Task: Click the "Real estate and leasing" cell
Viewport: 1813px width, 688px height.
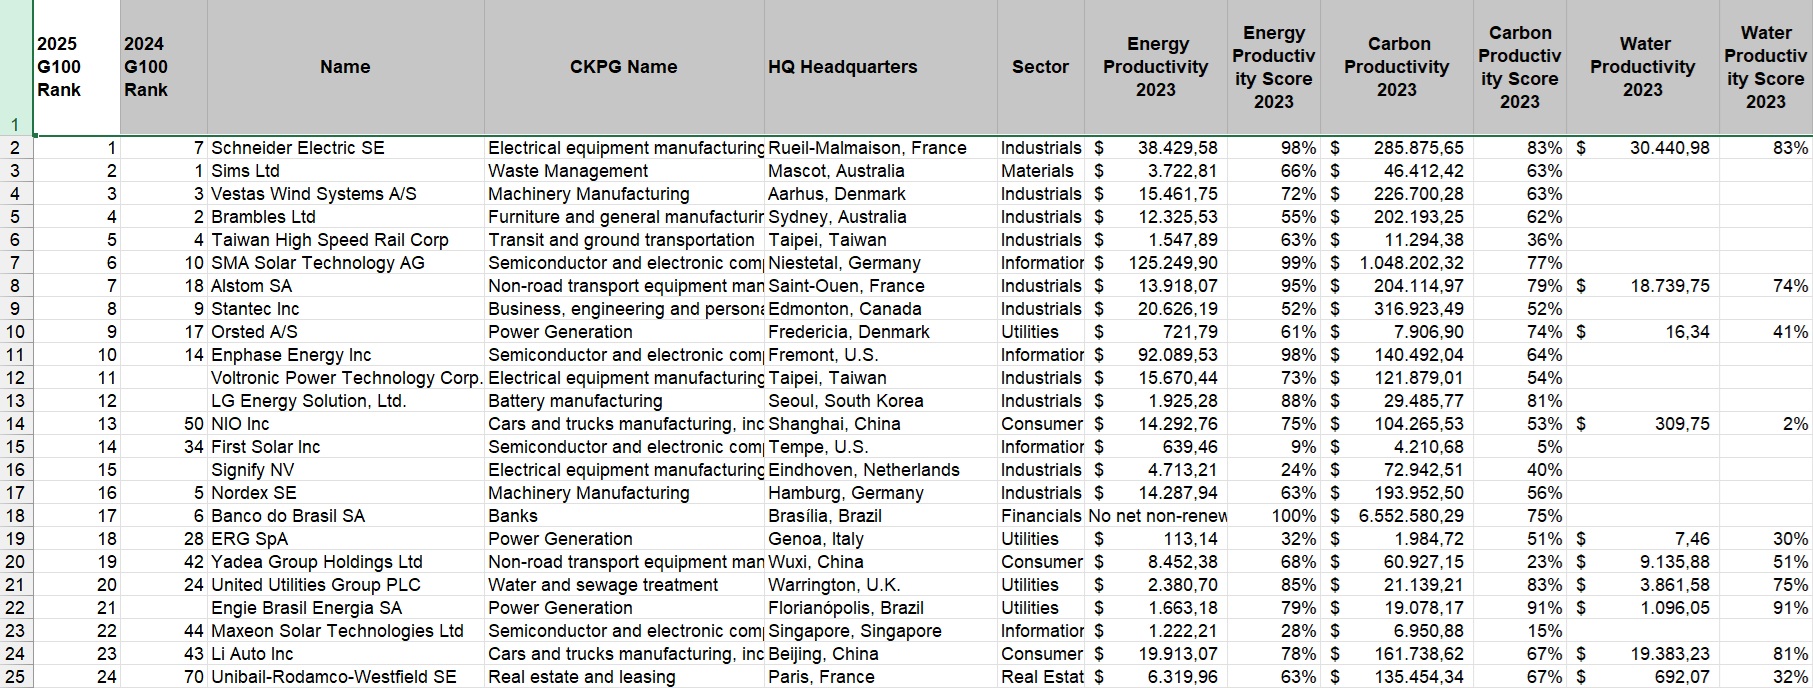Action: (x=624, y=677)
